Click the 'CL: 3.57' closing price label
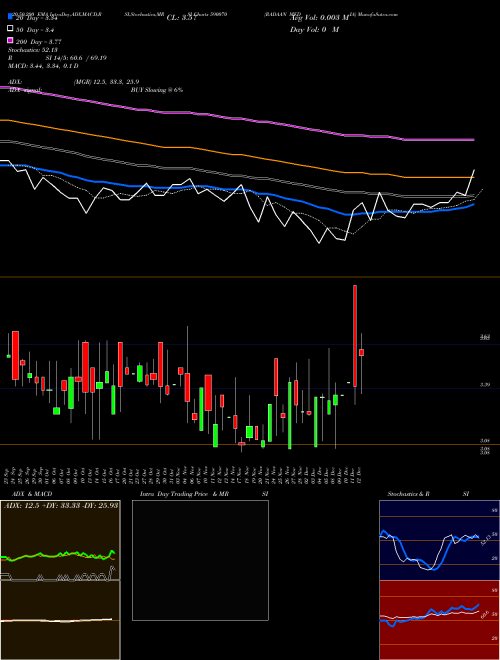 coord(182,18)
